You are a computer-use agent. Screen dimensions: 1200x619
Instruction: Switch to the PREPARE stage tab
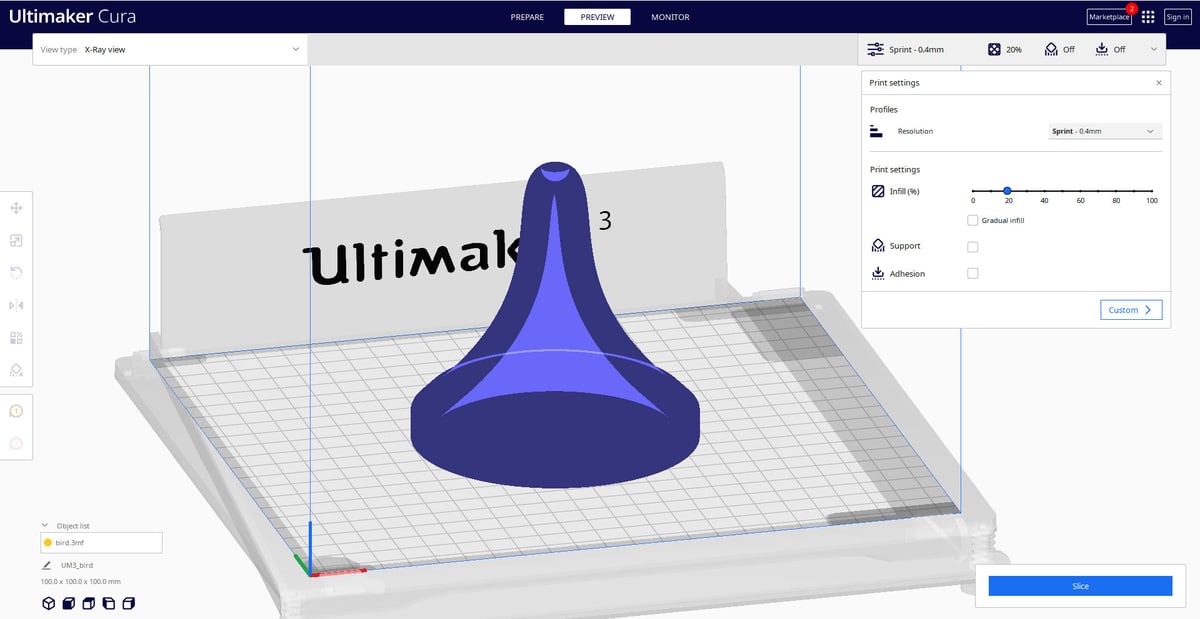(527, 17)
